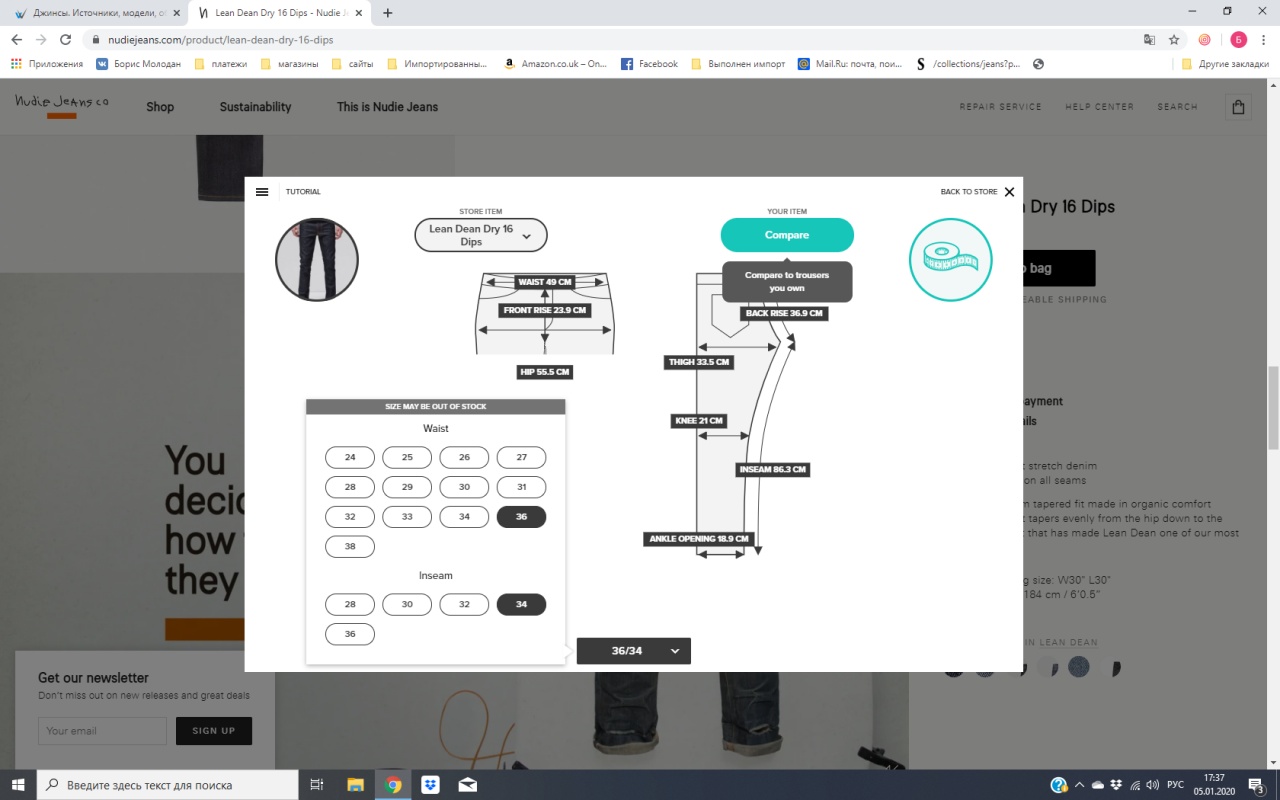The image size is (1280, 800).
Task: Reload the page with the refresh icon
Action: (65, 40)
